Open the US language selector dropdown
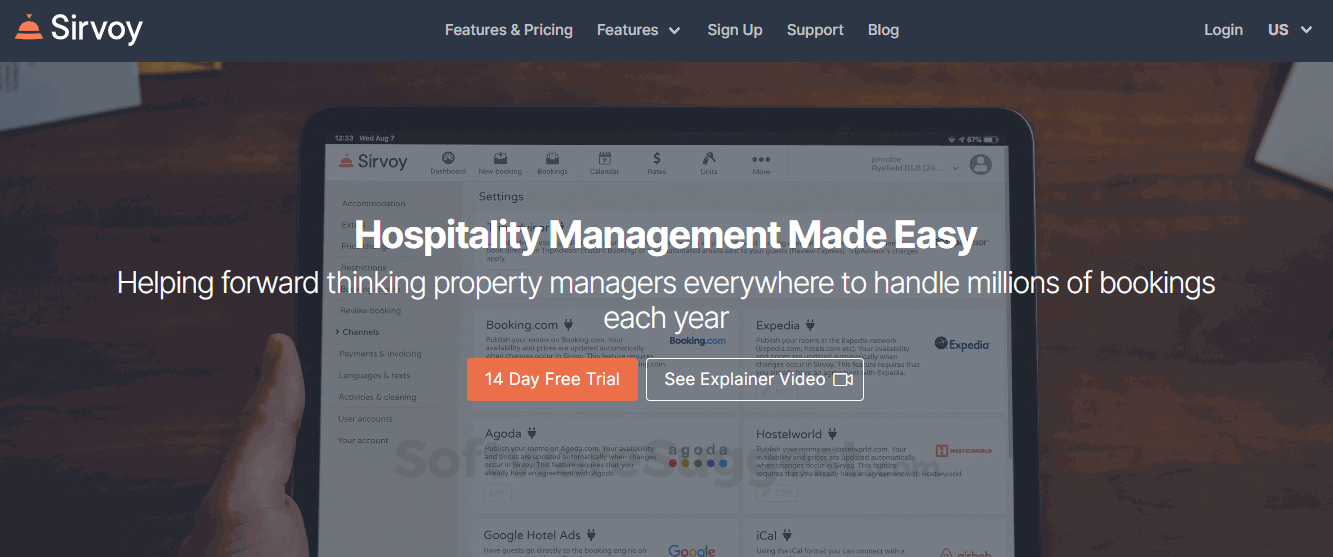 point(1290,30)
